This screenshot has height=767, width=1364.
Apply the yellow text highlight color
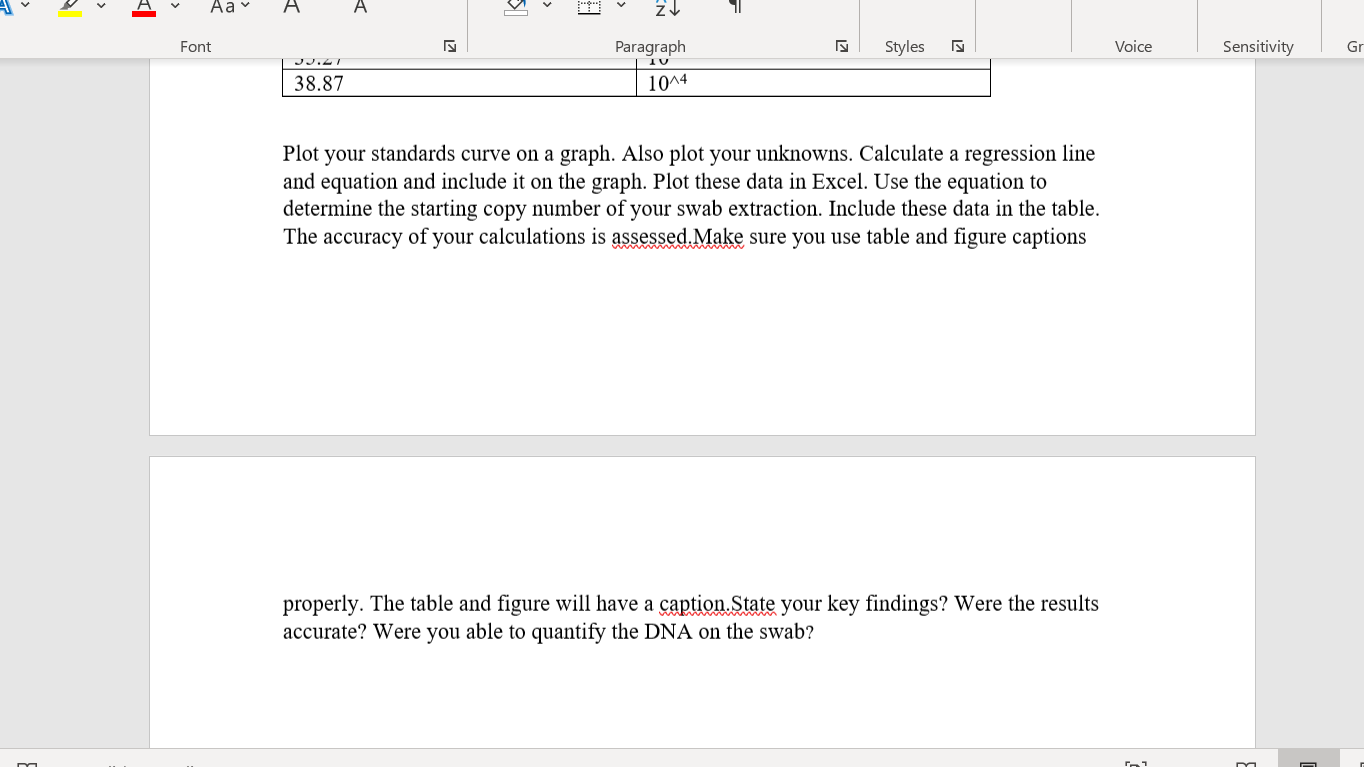[x=69, y=7]
